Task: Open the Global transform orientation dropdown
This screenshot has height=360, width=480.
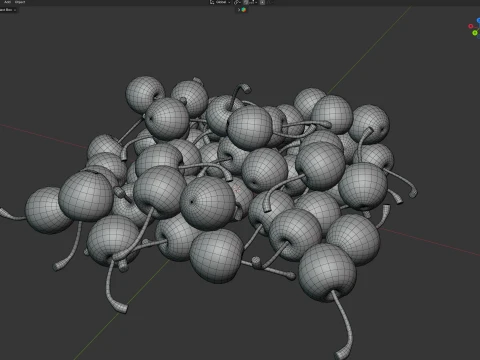Action: (220, 2)
